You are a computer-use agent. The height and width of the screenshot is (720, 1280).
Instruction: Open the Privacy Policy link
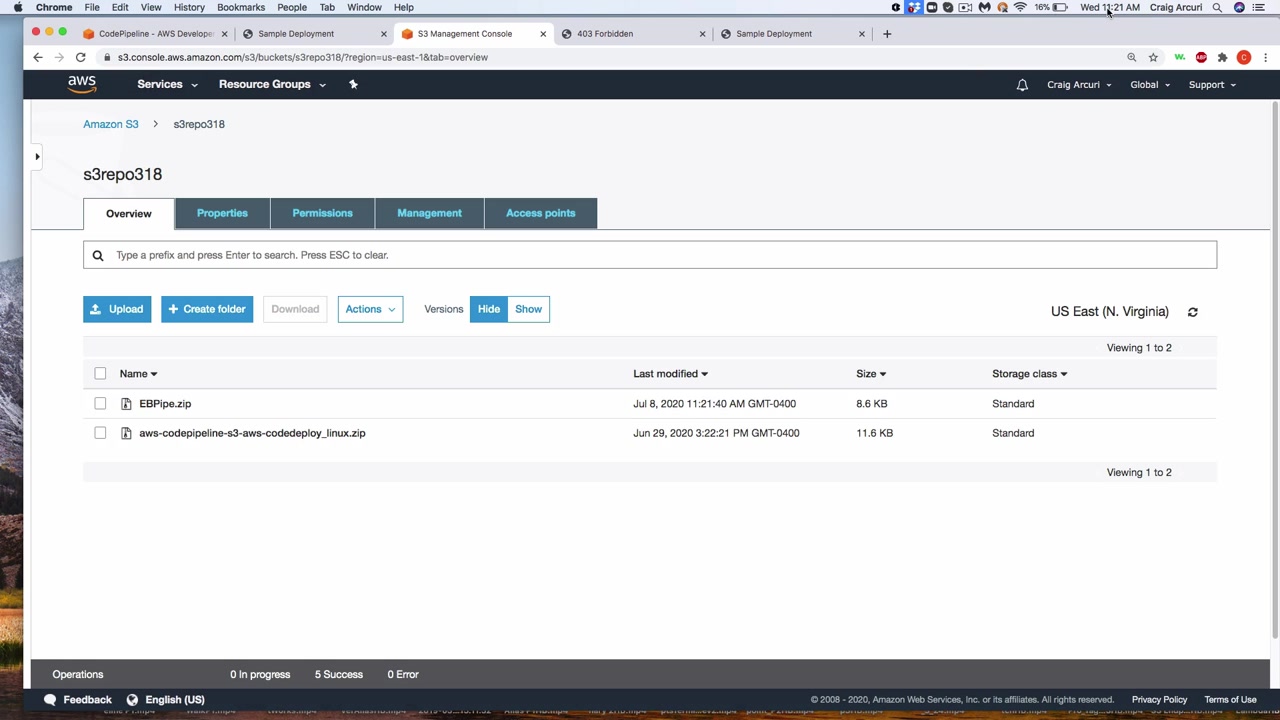pos(1159,700)
